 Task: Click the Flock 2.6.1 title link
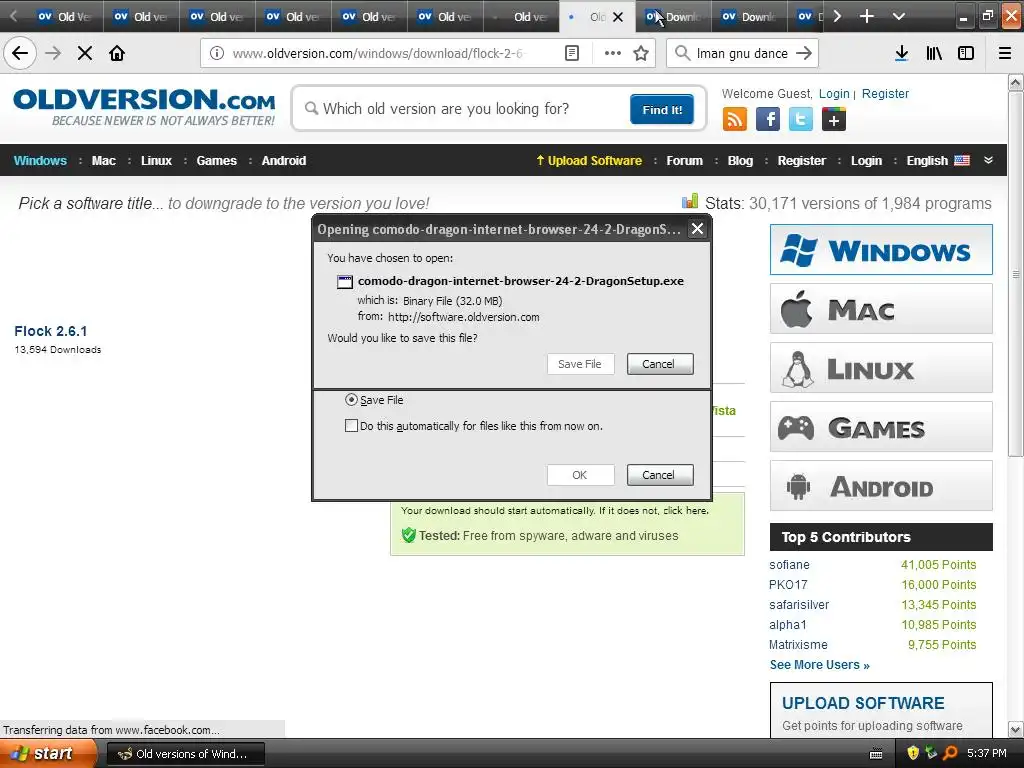tap(51, 331)
